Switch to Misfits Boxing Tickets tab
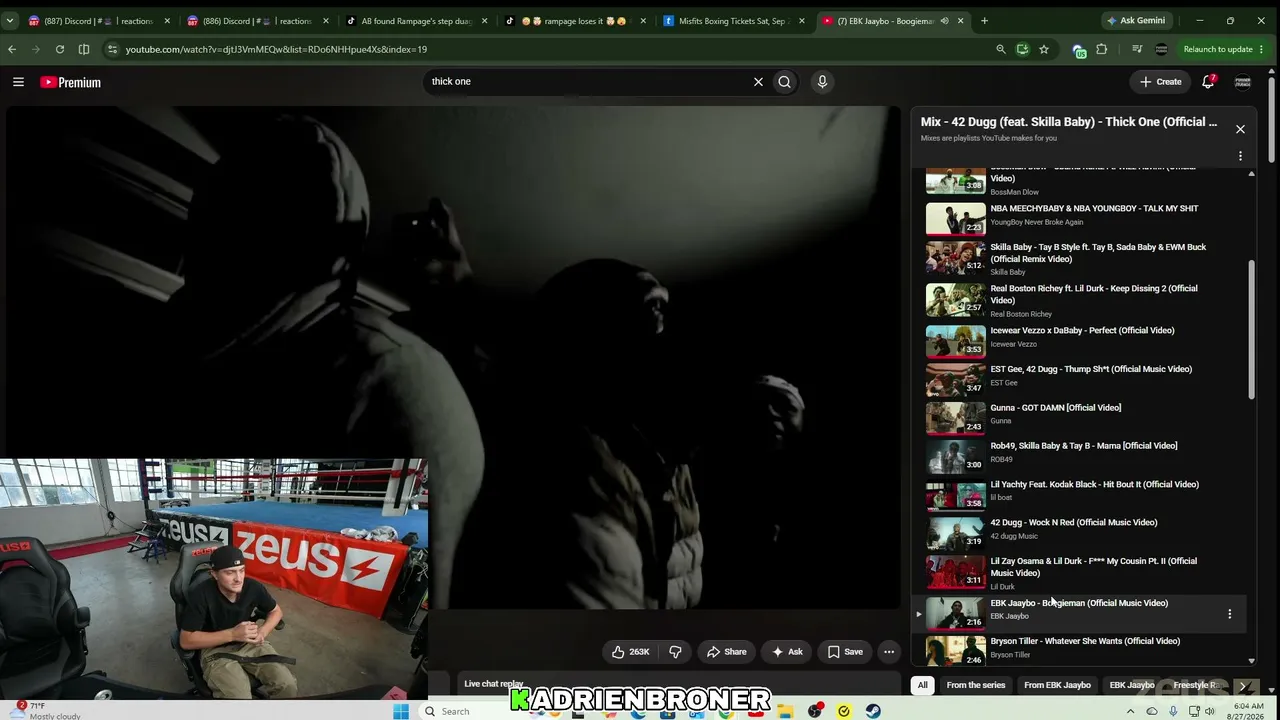 pyautogui.click(x=734, y=21)
